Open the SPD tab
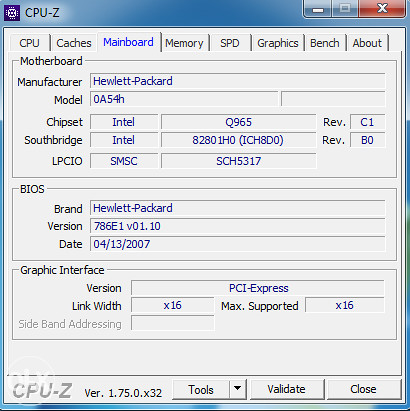This screenshot has height=411, width=410. [x=230, y=43]
